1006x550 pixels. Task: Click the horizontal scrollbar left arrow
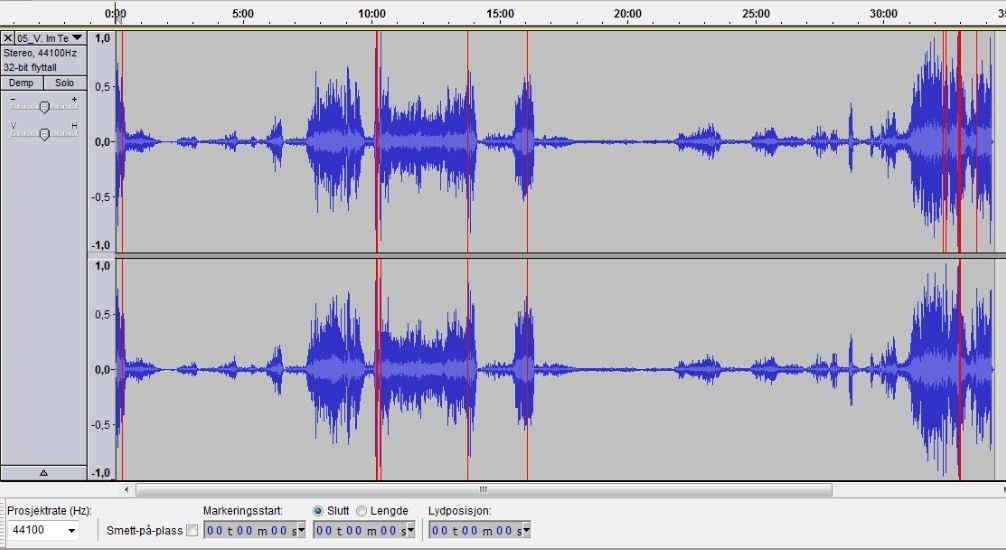pos(126,490)
